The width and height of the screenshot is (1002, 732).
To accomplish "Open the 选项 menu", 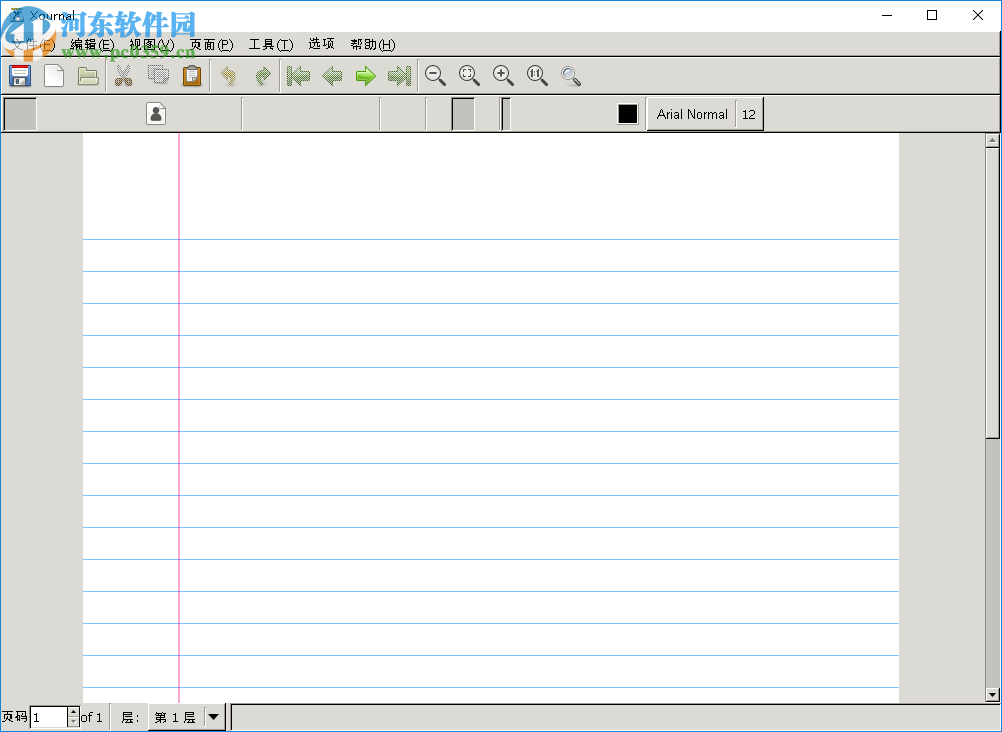I will point(321,43).
